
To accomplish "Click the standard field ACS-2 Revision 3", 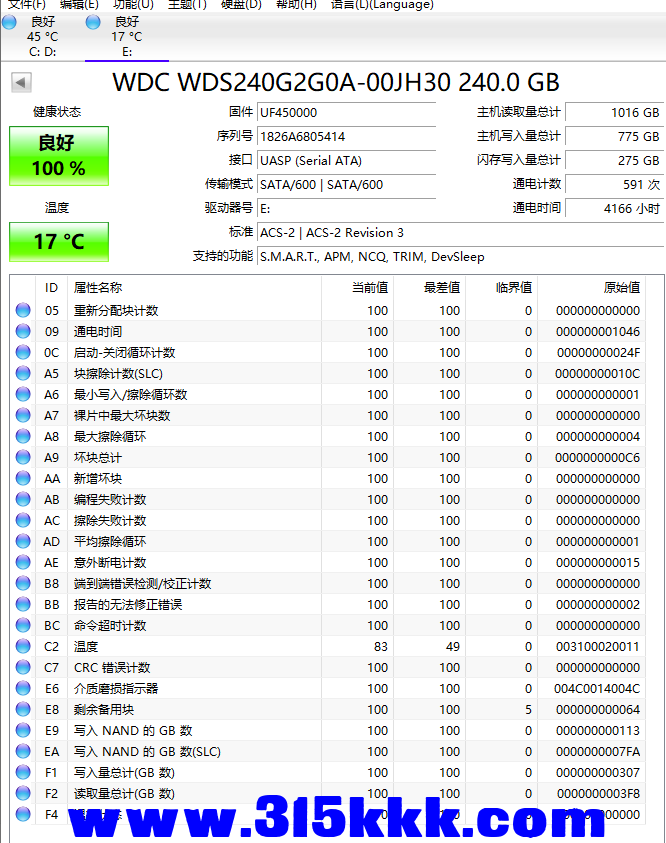I will [x=460, y=233].
